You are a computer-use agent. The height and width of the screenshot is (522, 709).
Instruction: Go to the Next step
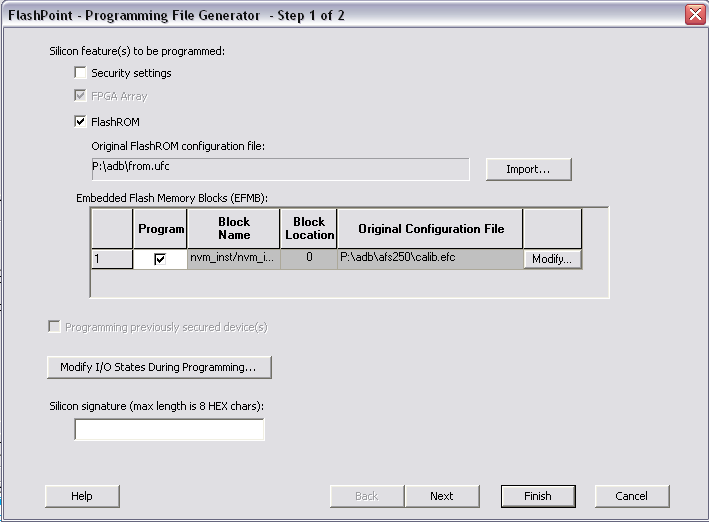click(442, 496)
